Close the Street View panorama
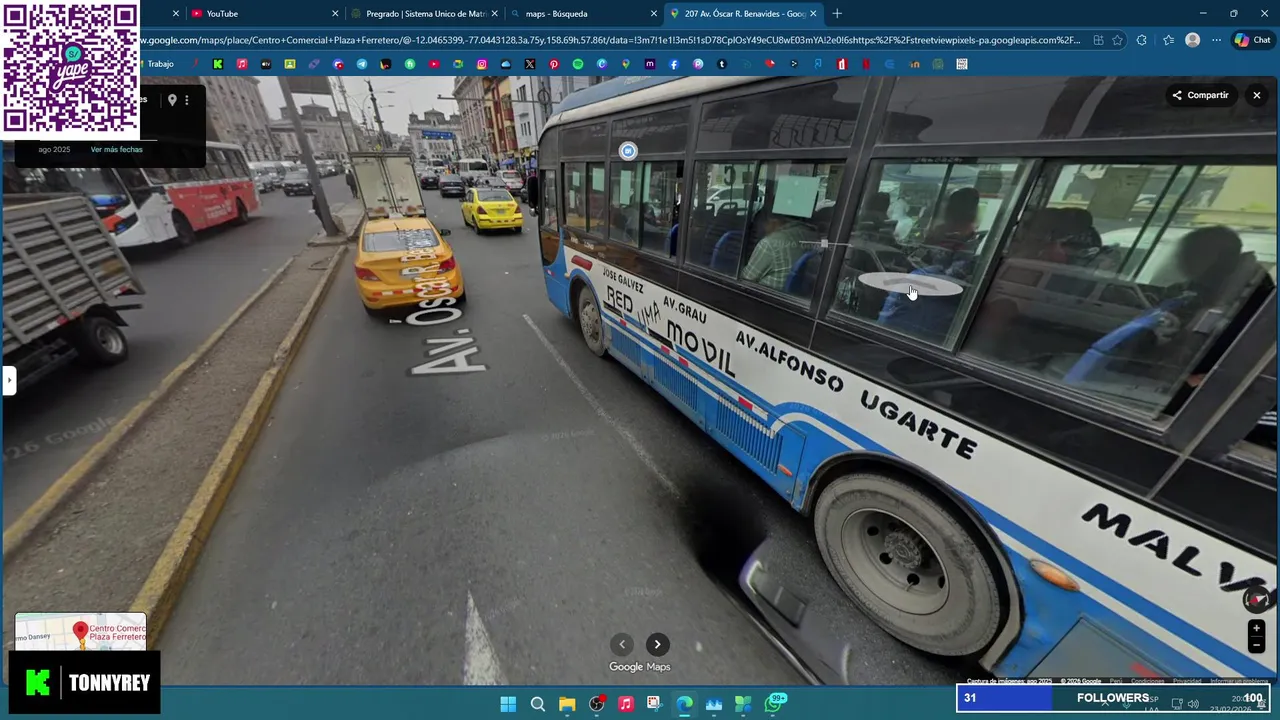The height and width of the screenshot is (720, 1280). pyautogui.click(x=1257, y=95)
